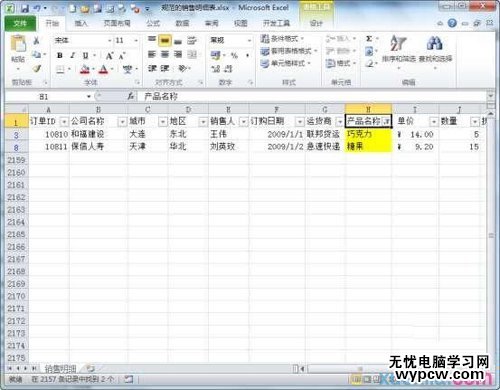
Task: Align text right in cell
Action: [x=178, y=54]
